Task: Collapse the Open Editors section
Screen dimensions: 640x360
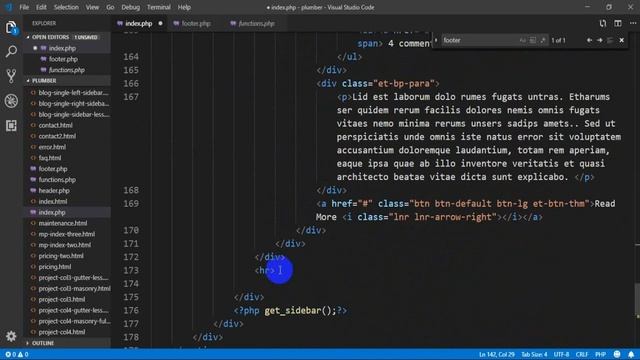Action: tap(66, 37)
